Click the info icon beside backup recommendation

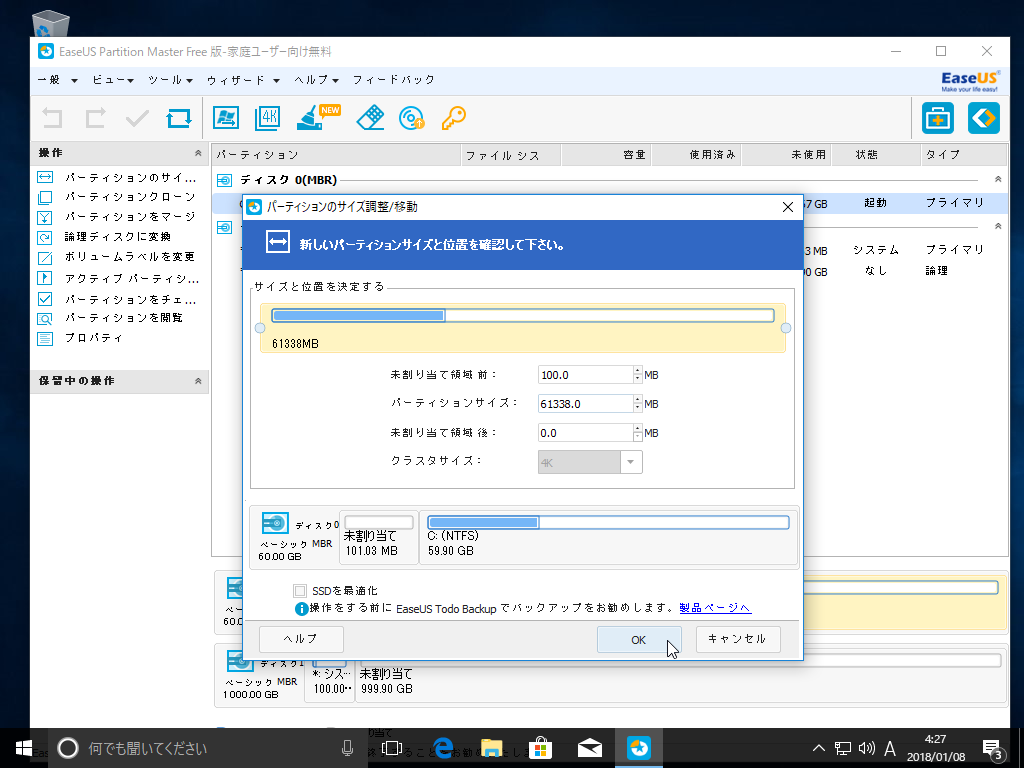(301, 609)
